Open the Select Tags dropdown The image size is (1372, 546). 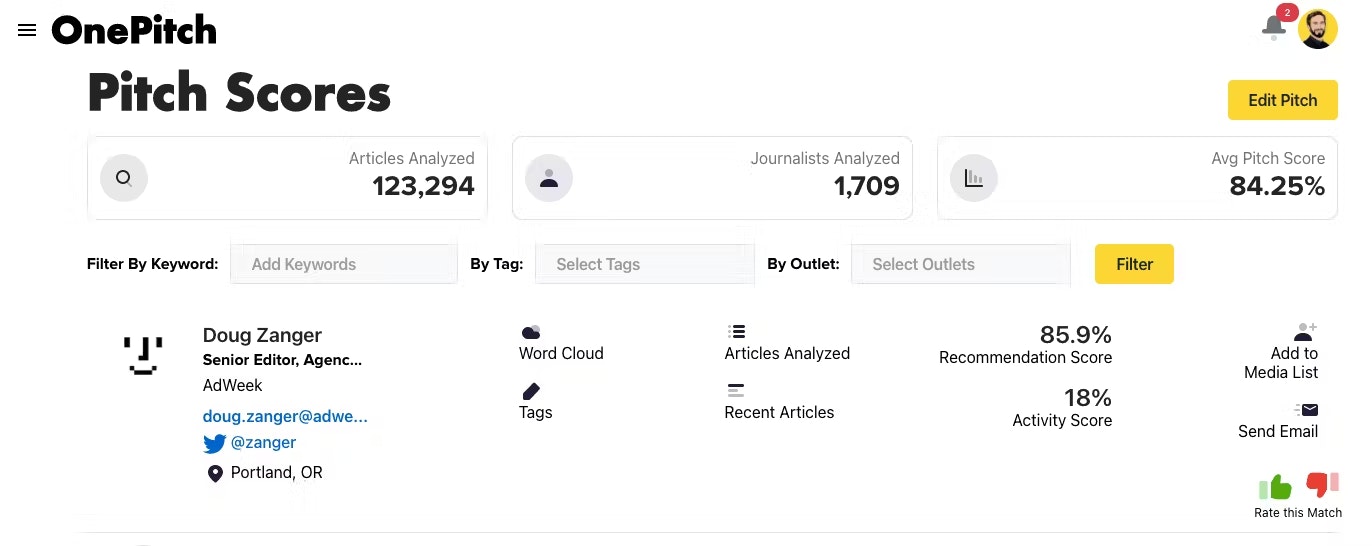pos(645,264)
